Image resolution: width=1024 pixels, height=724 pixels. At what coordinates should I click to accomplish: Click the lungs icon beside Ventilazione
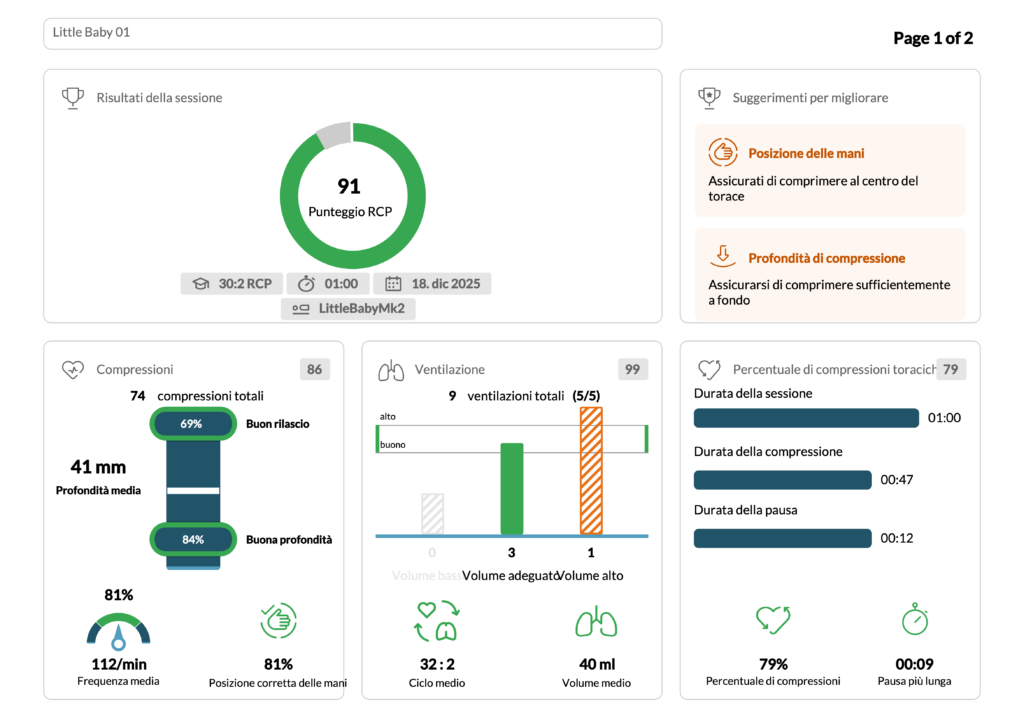pos(391,370)
